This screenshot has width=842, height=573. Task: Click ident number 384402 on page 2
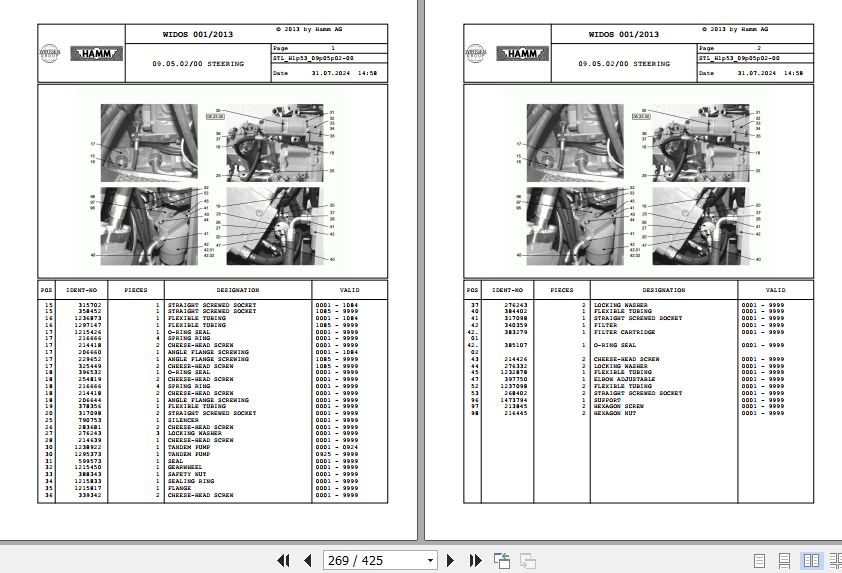pos(516,311)
